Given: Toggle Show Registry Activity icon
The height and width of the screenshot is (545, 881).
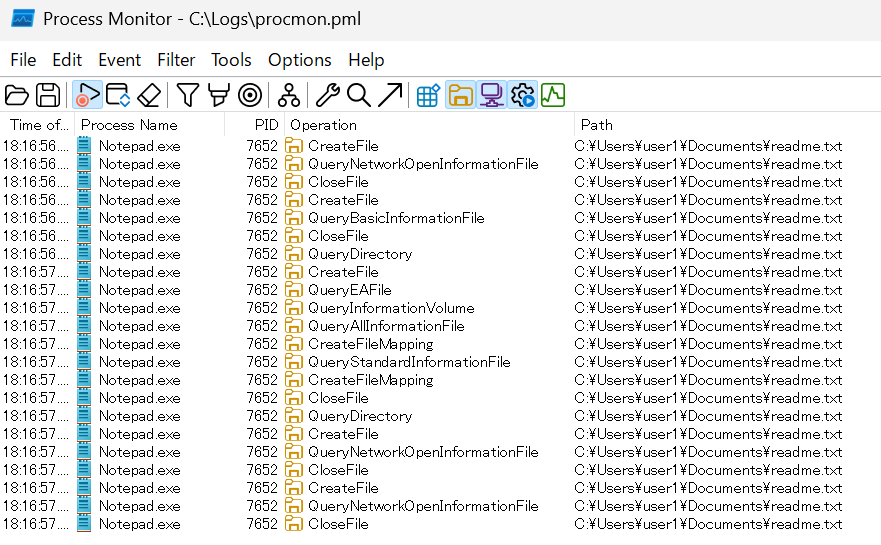Looking at the screenshot, I should 428,95.
